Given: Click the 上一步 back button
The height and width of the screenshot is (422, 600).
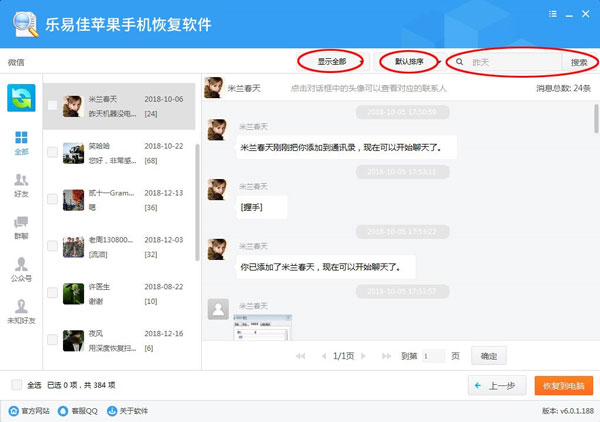Looking at the screenshot, I should 497,386.
